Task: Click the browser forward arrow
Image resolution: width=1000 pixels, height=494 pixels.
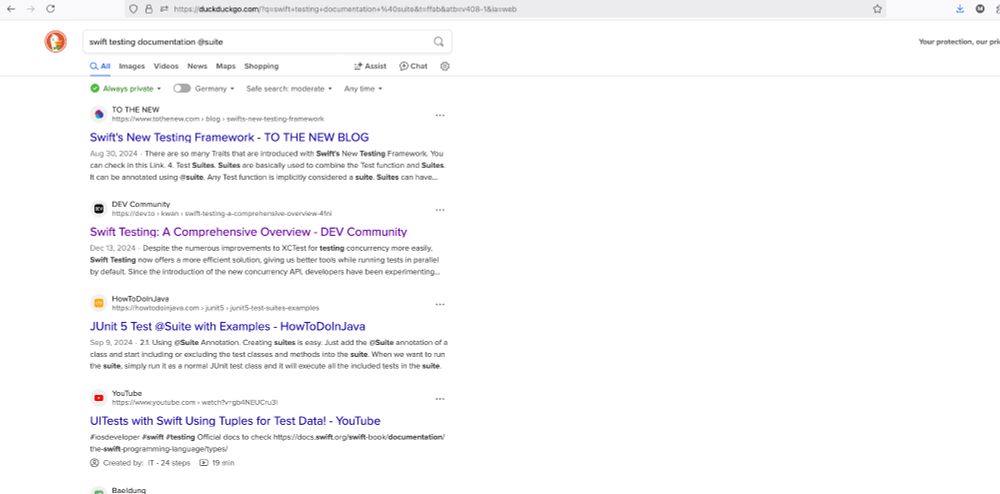Action: [x=30, y=9]
